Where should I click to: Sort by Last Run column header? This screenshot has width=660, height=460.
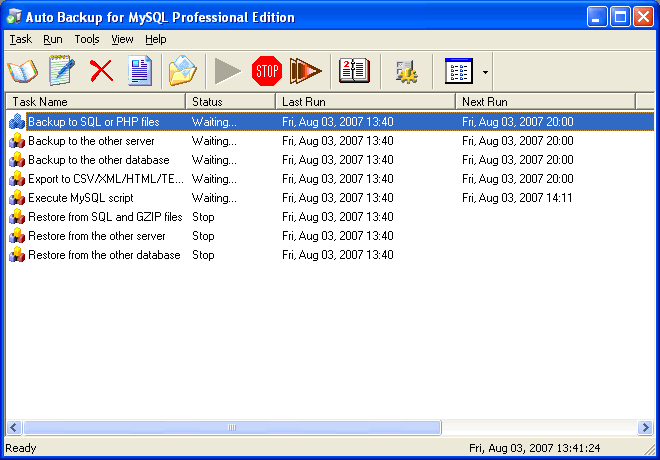tap(365, 101)
